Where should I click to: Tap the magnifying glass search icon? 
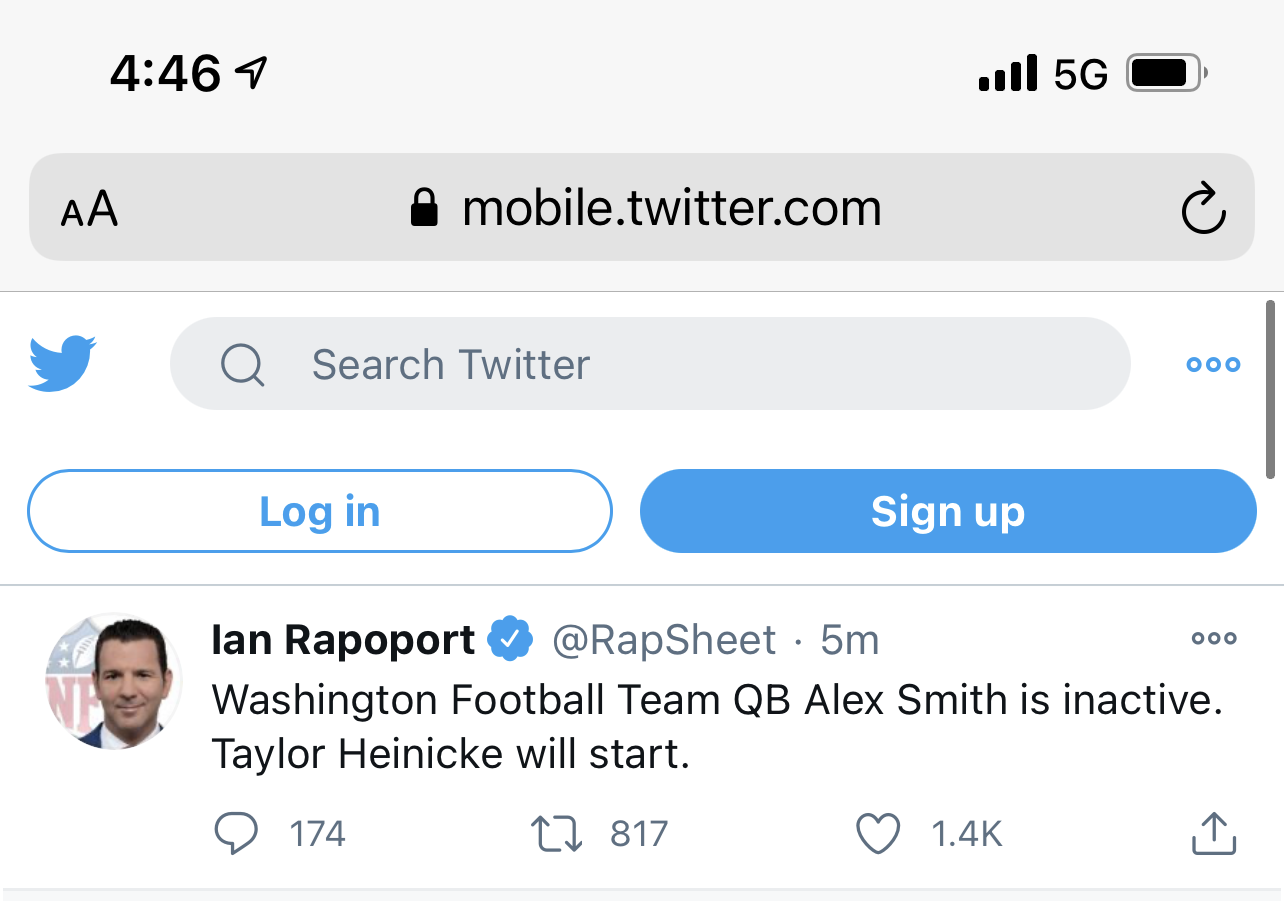pyautogui.click(x=243, y=365)
